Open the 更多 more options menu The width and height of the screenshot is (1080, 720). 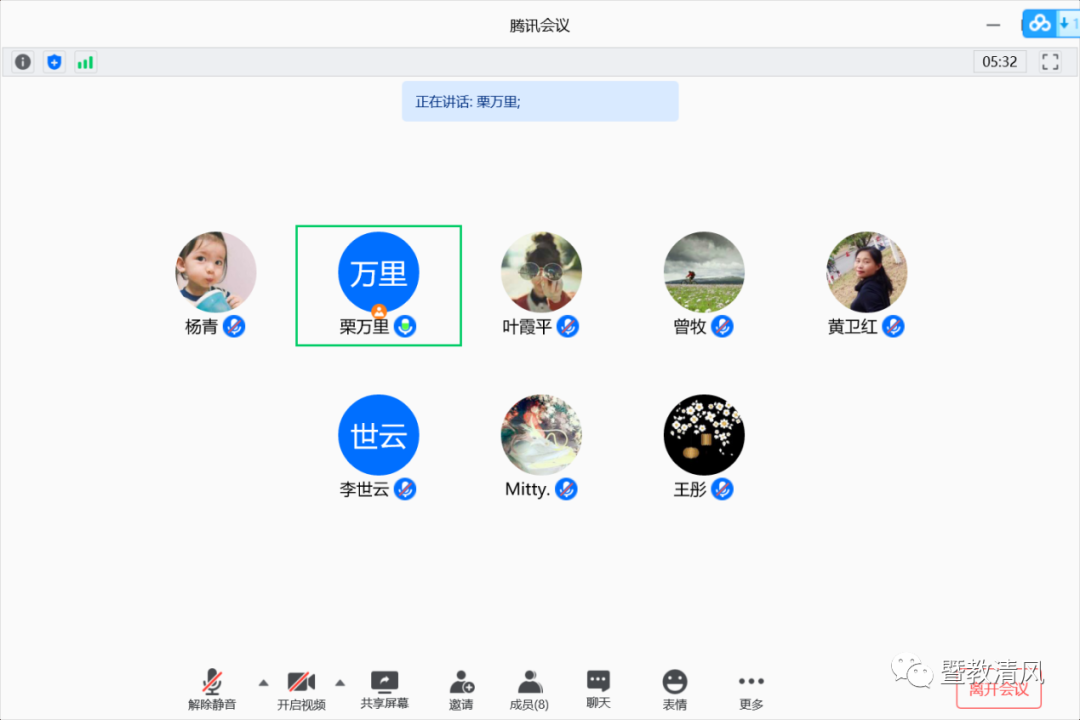click(751, 690)
